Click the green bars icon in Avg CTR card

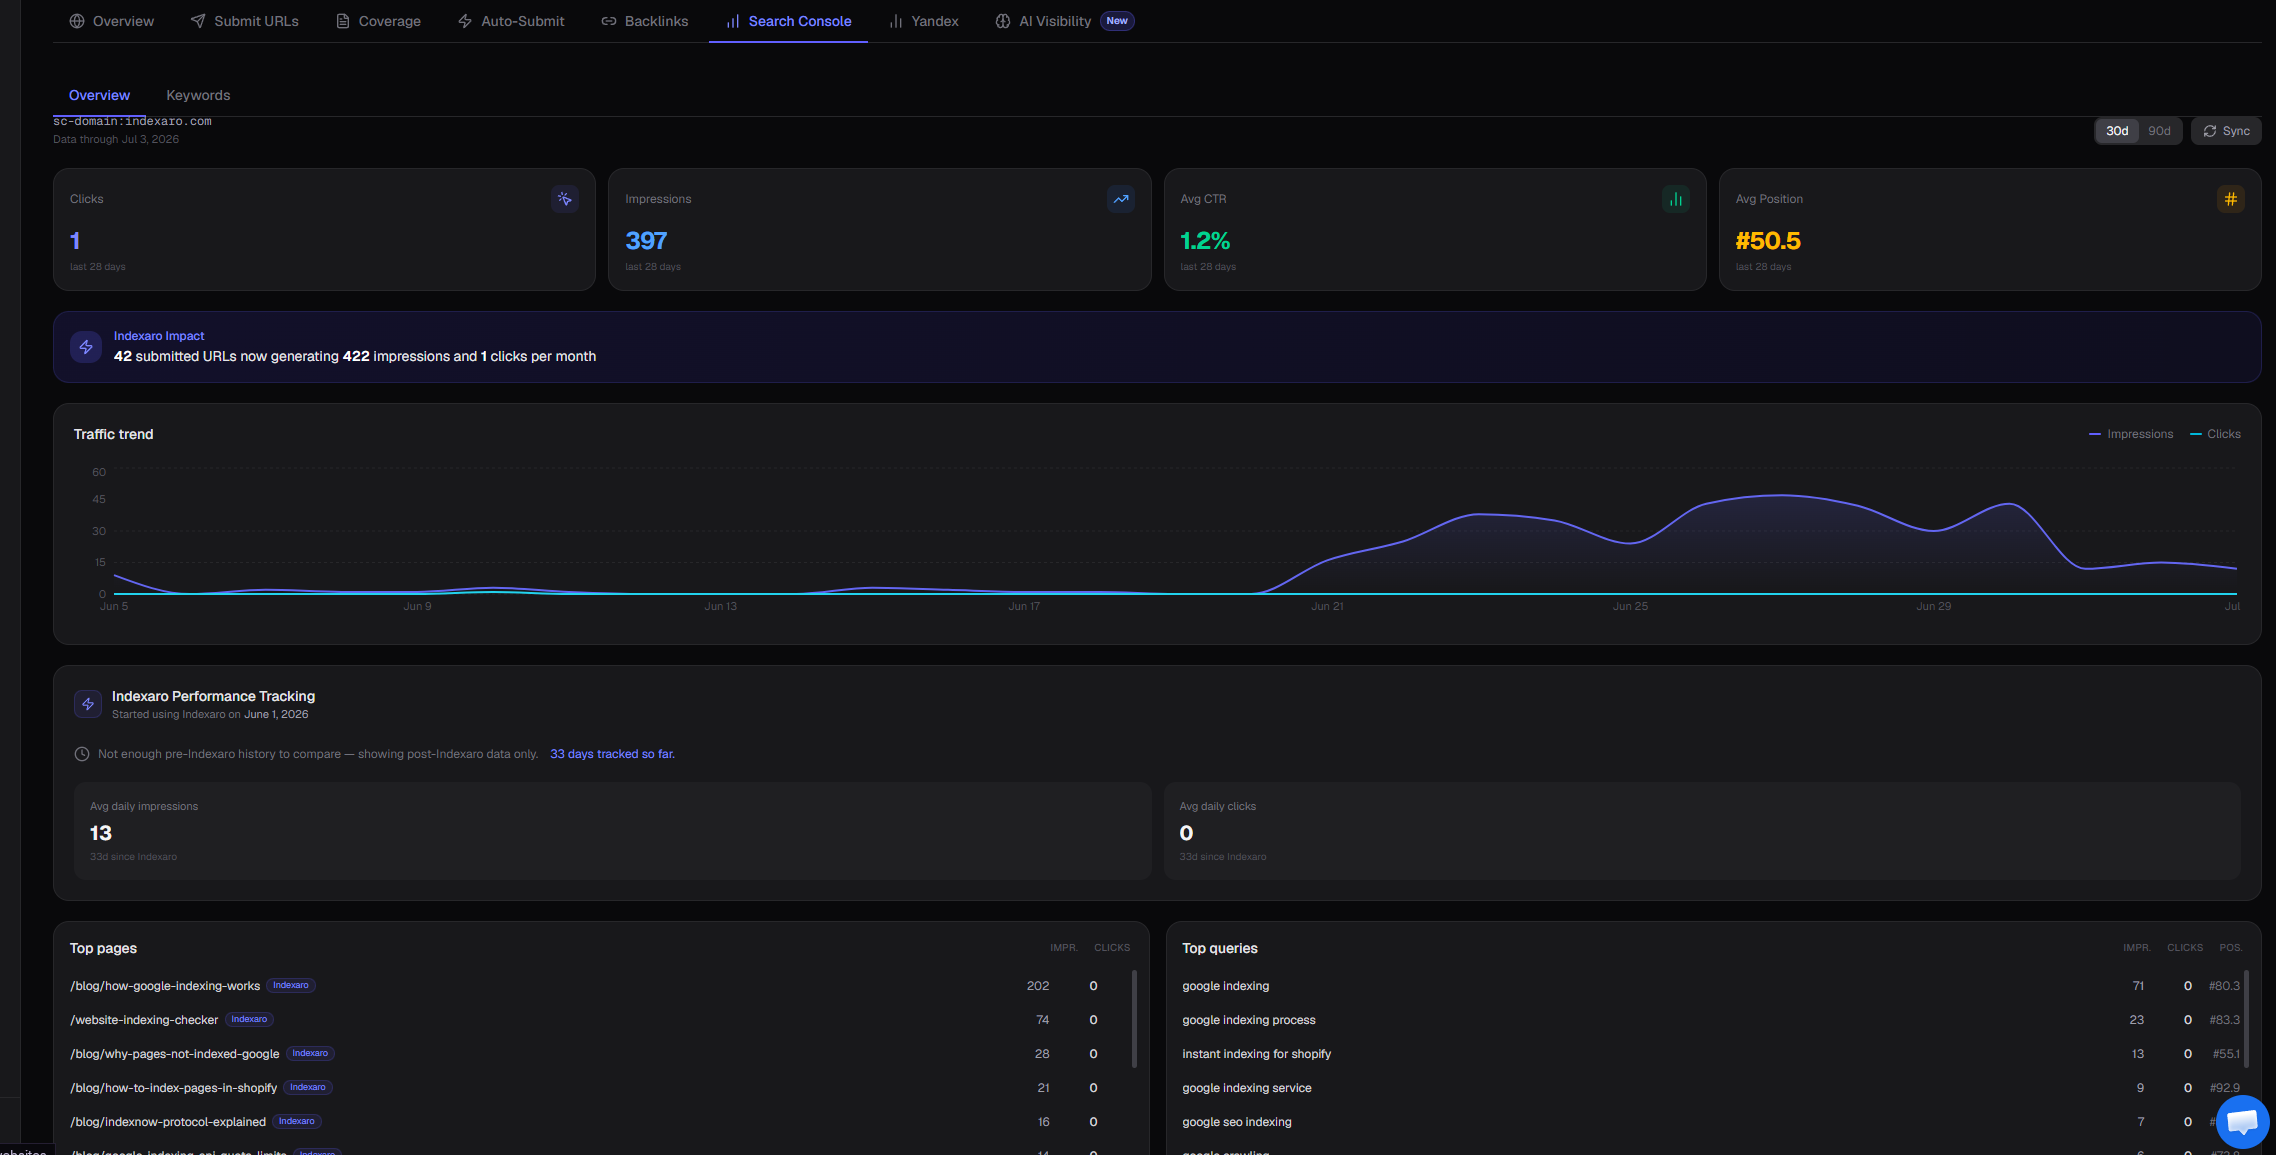(1676, 199)
